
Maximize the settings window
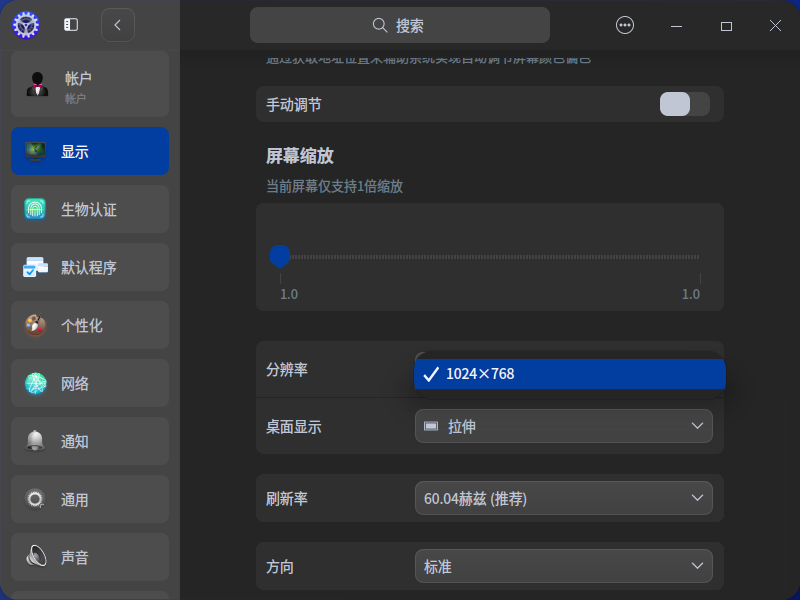(727, 26)
